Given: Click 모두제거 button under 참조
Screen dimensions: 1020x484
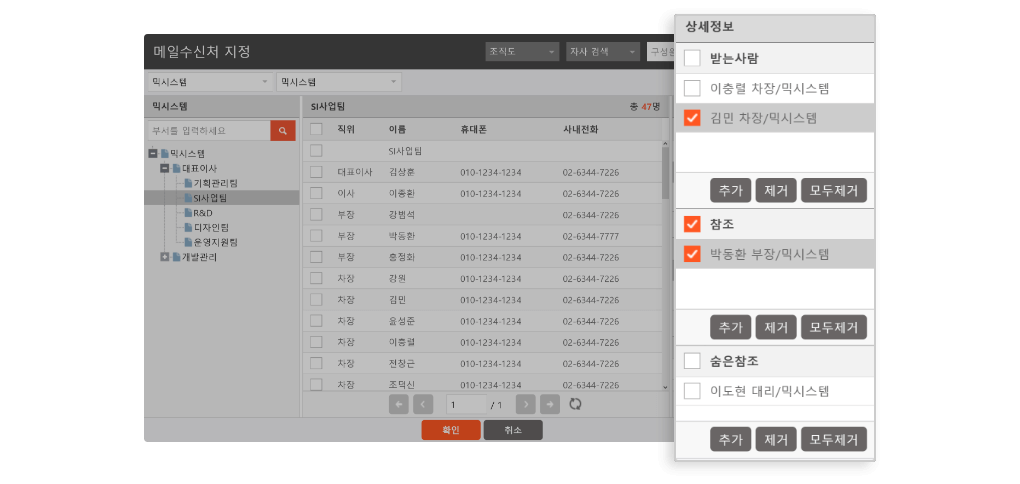Looking at the screenshot, I should 834,327.
